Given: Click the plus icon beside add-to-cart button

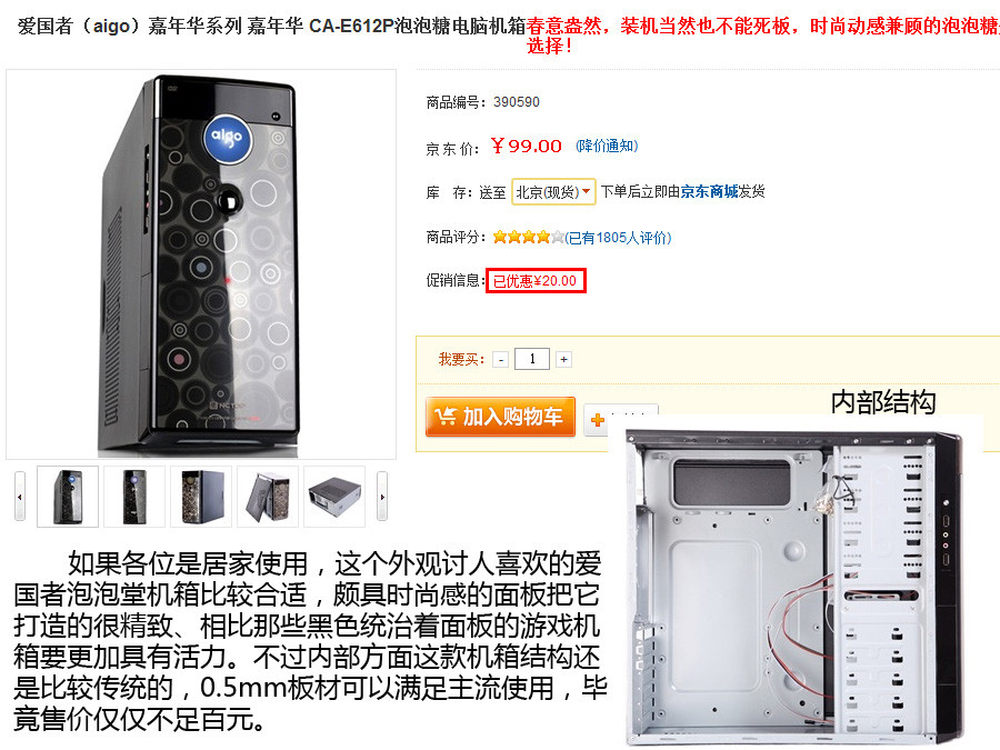Looking at the screenshot, I should [x=598, y=420].
